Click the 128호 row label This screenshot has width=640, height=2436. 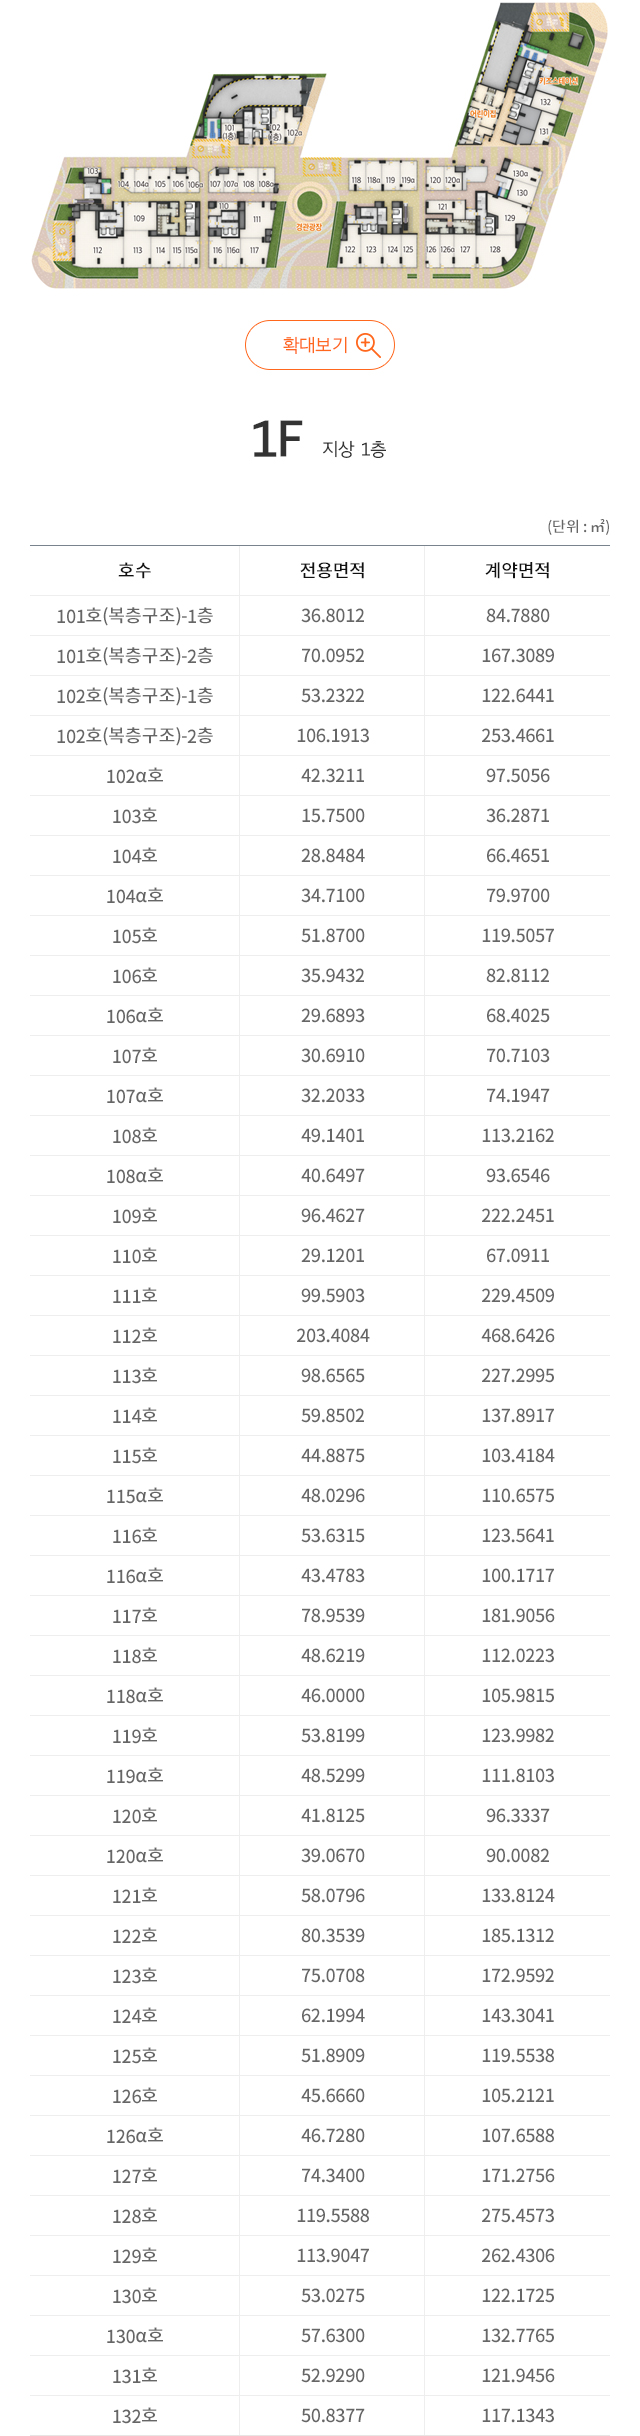135,2216
